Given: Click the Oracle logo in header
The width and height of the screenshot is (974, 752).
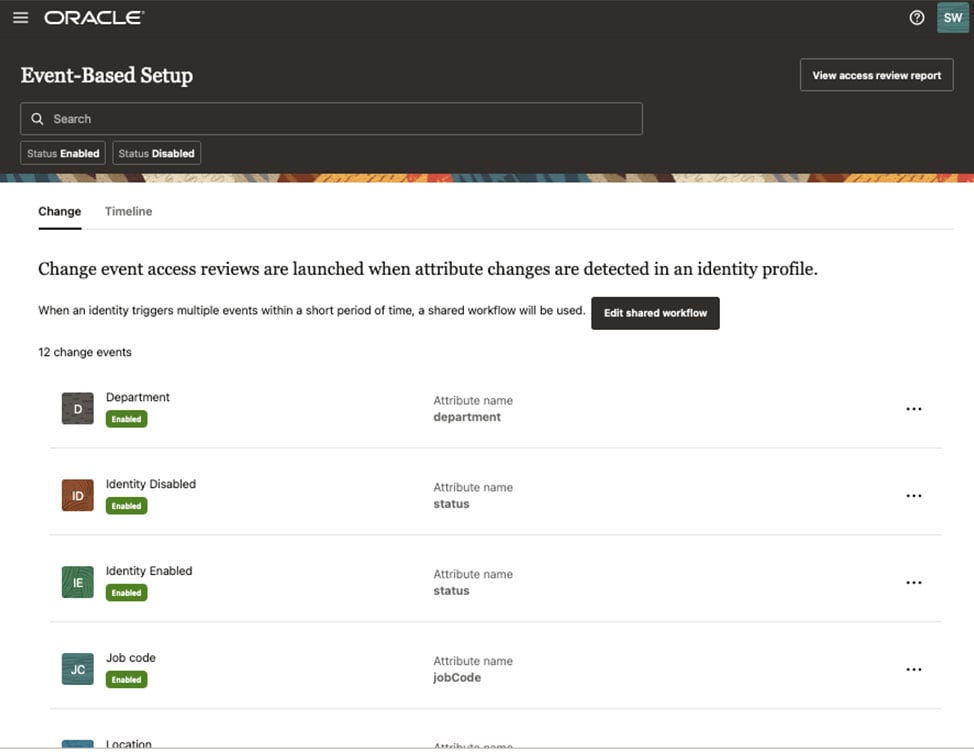Looking at the screenshot, I should point(94,18).
